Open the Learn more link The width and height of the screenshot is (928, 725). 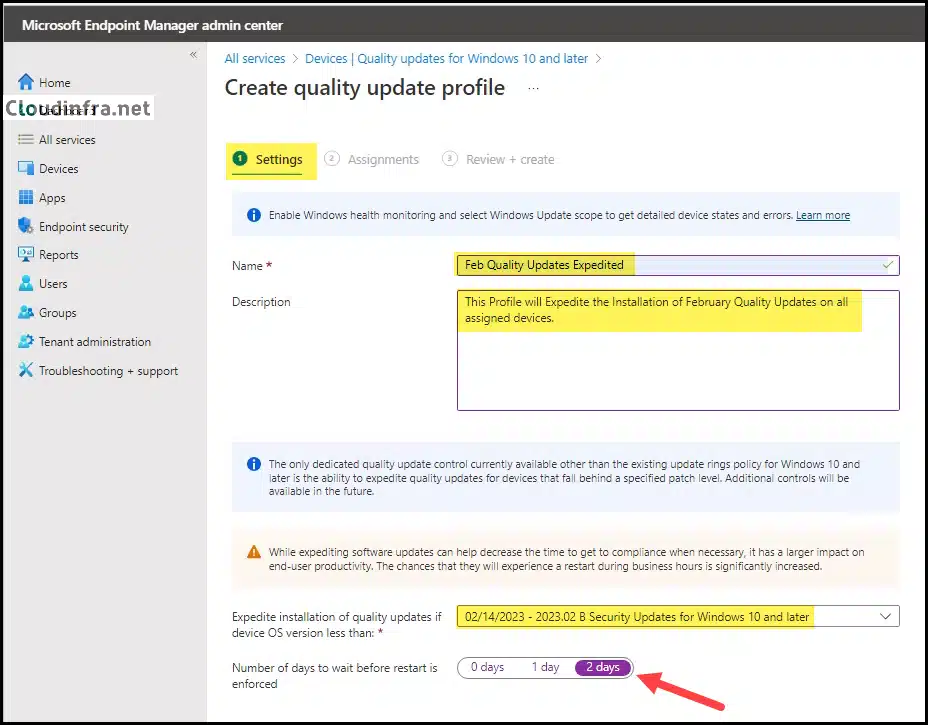point(823,215)
